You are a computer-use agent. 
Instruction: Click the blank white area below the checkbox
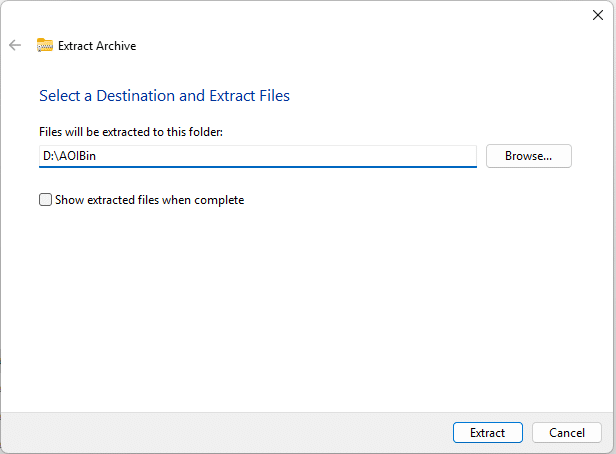coord(306,306)
